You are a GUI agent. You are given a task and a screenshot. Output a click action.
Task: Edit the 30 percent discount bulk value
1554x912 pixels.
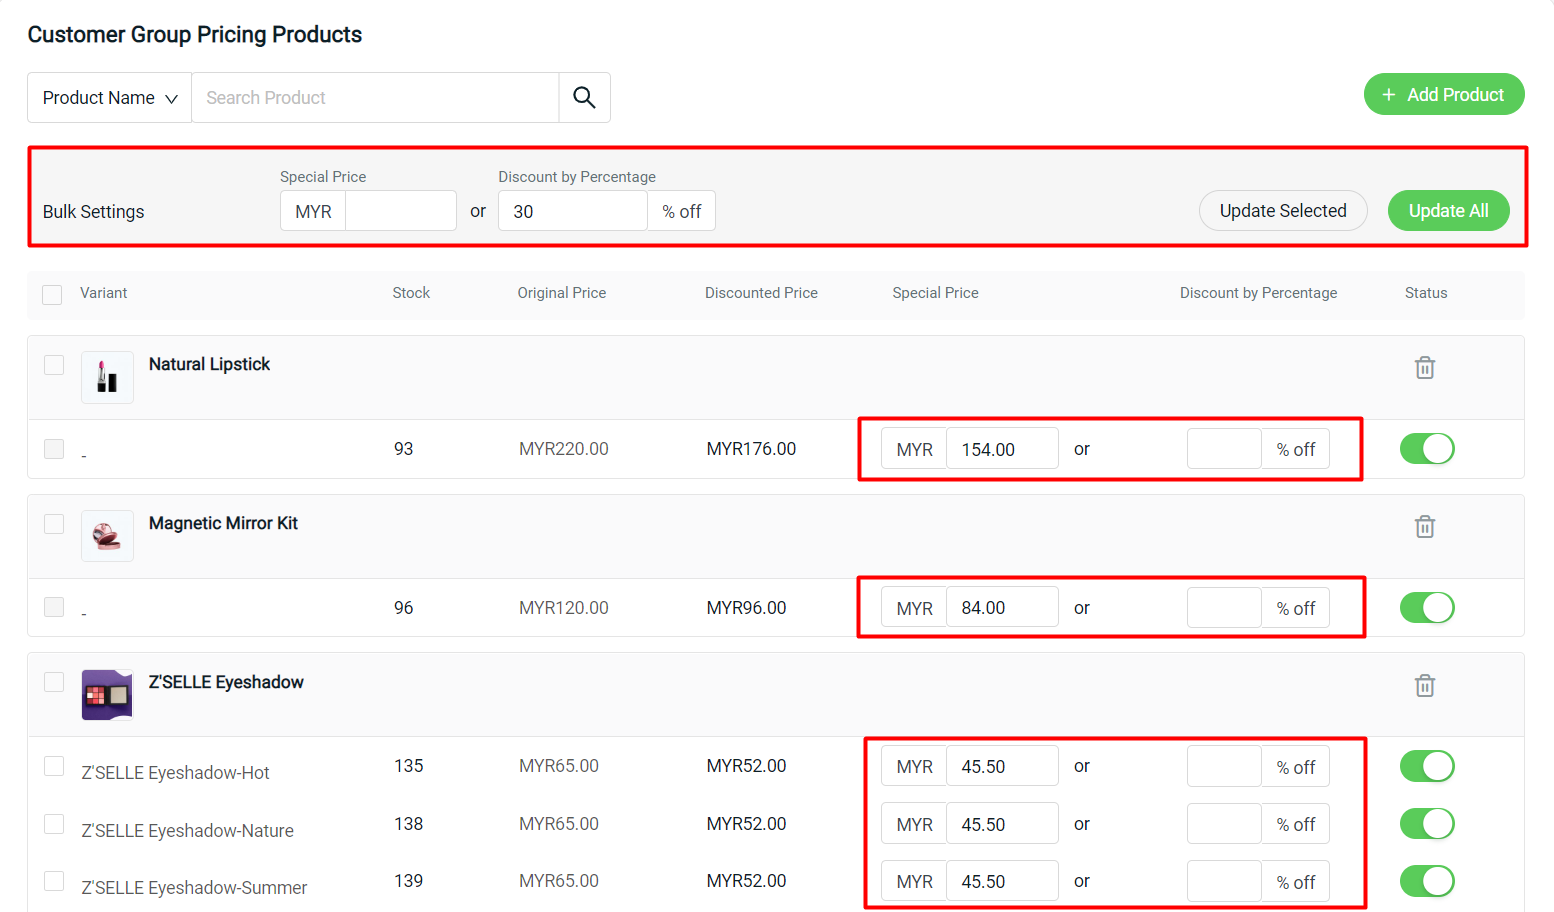(572, 210)
